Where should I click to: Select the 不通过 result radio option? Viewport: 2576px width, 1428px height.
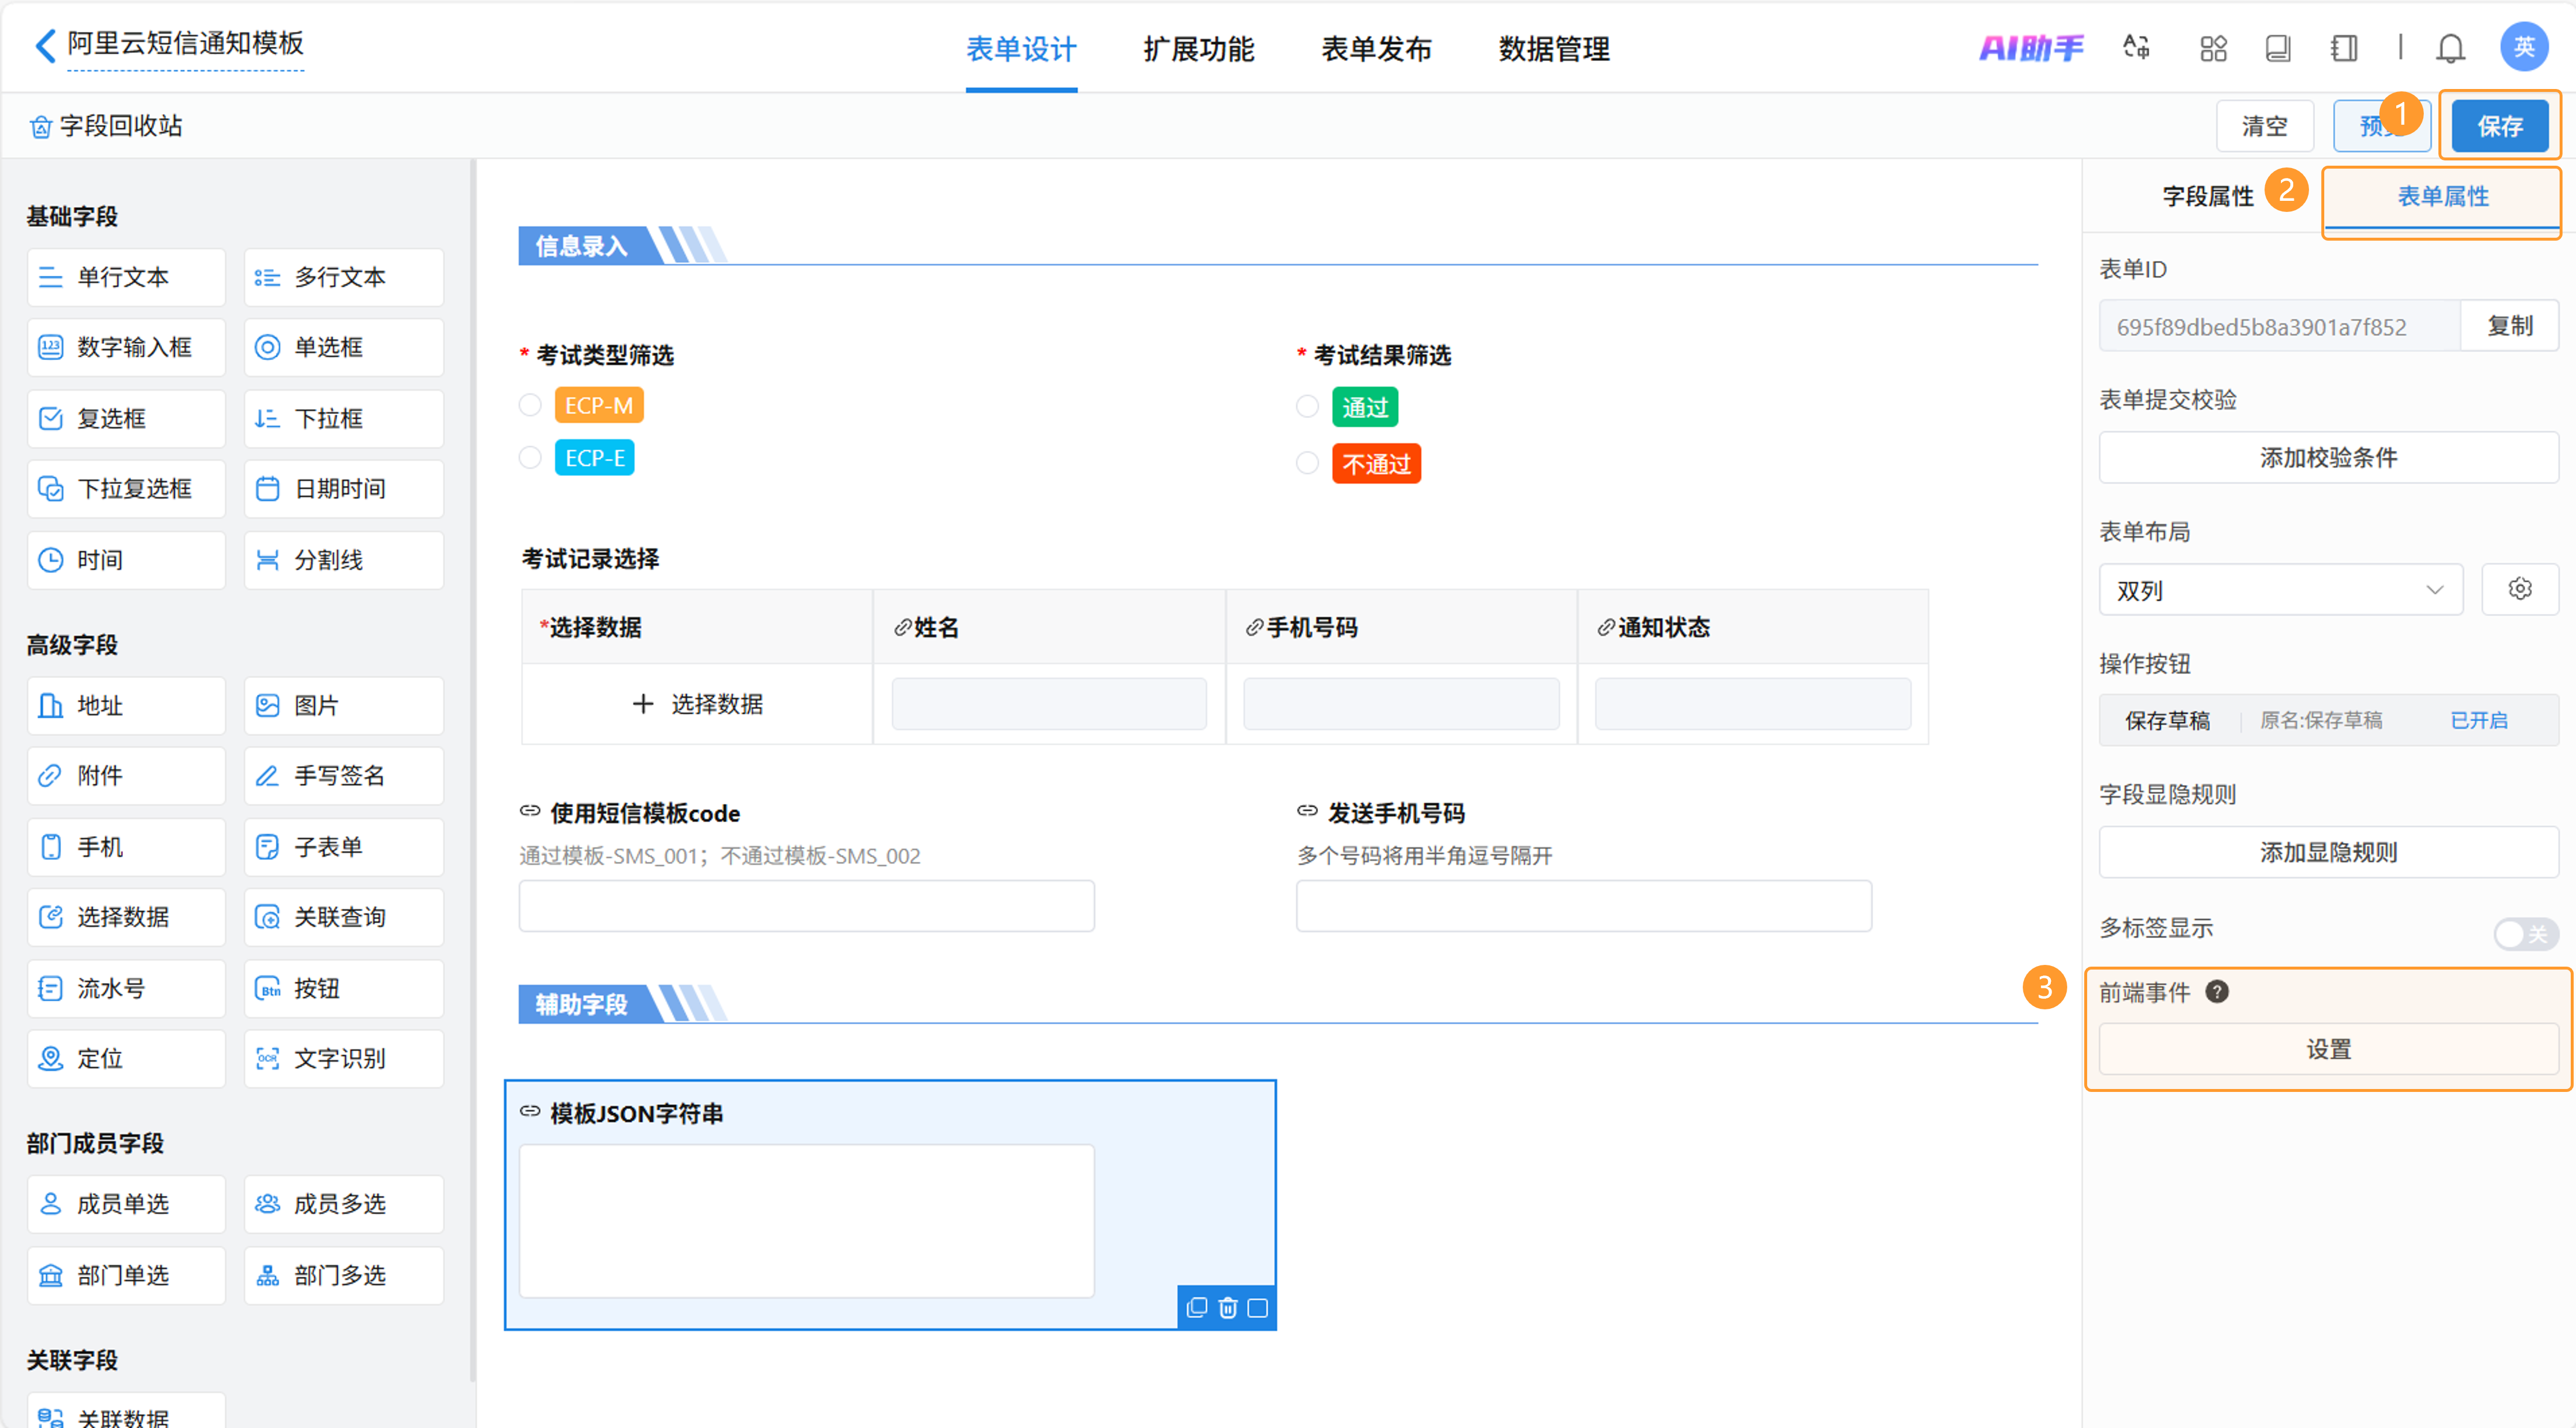click(x=1307, y=463)
